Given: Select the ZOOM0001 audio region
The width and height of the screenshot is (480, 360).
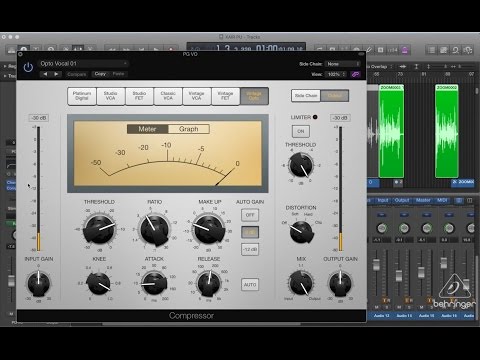Looking at the screenshot, I should [391, 131].
